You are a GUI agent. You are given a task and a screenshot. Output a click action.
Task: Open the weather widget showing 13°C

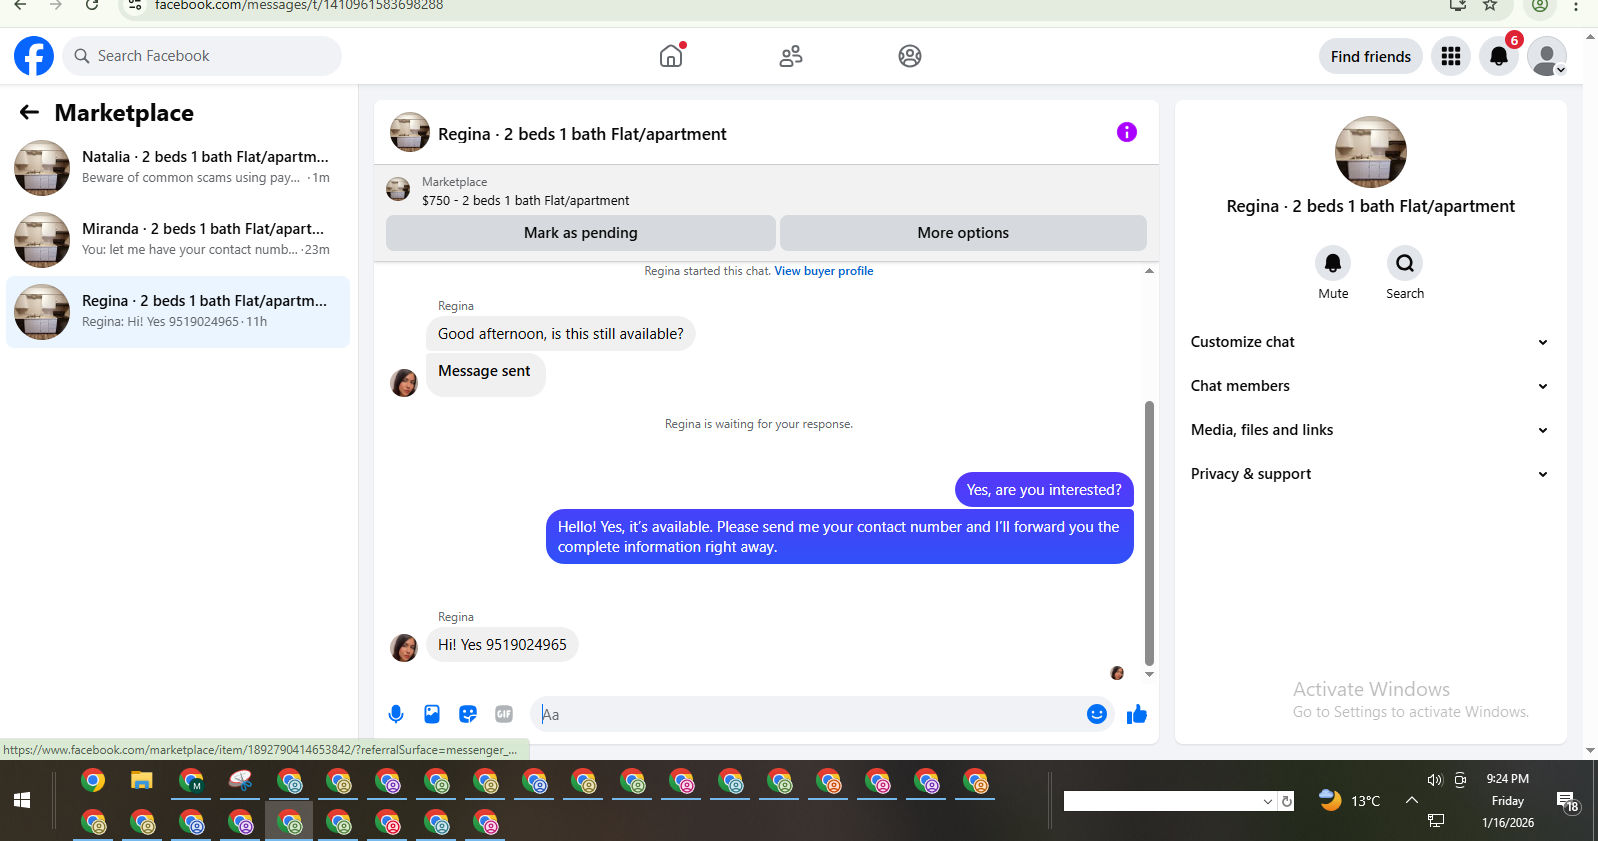1349,800
